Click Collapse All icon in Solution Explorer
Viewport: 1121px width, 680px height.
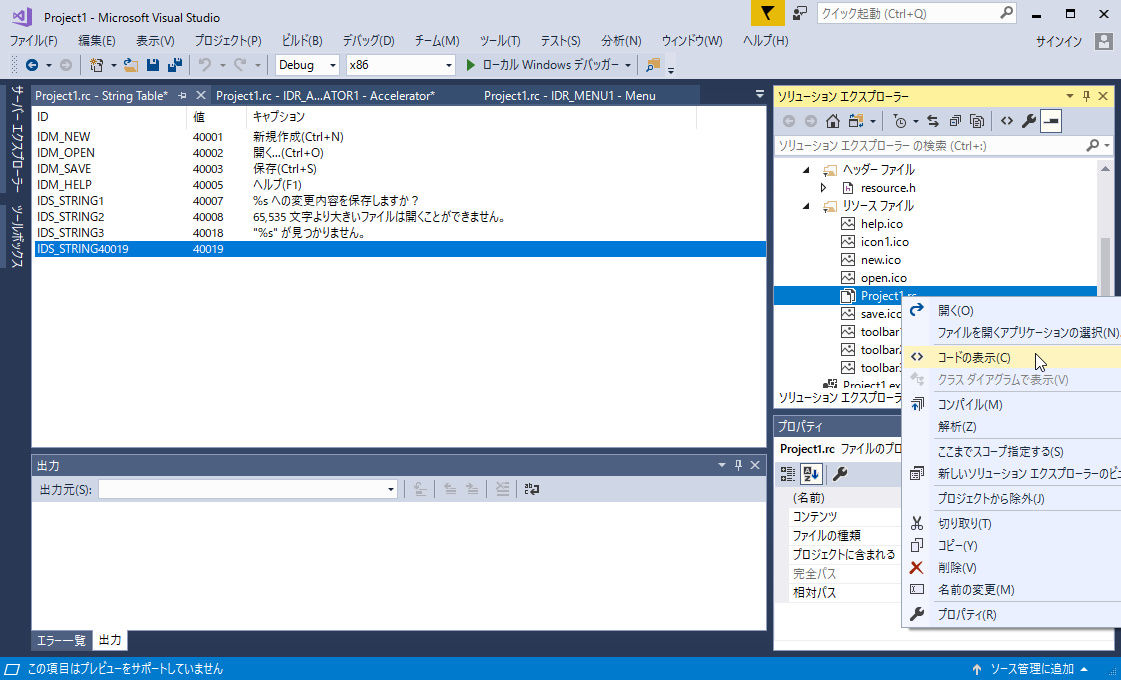(955, 122)
